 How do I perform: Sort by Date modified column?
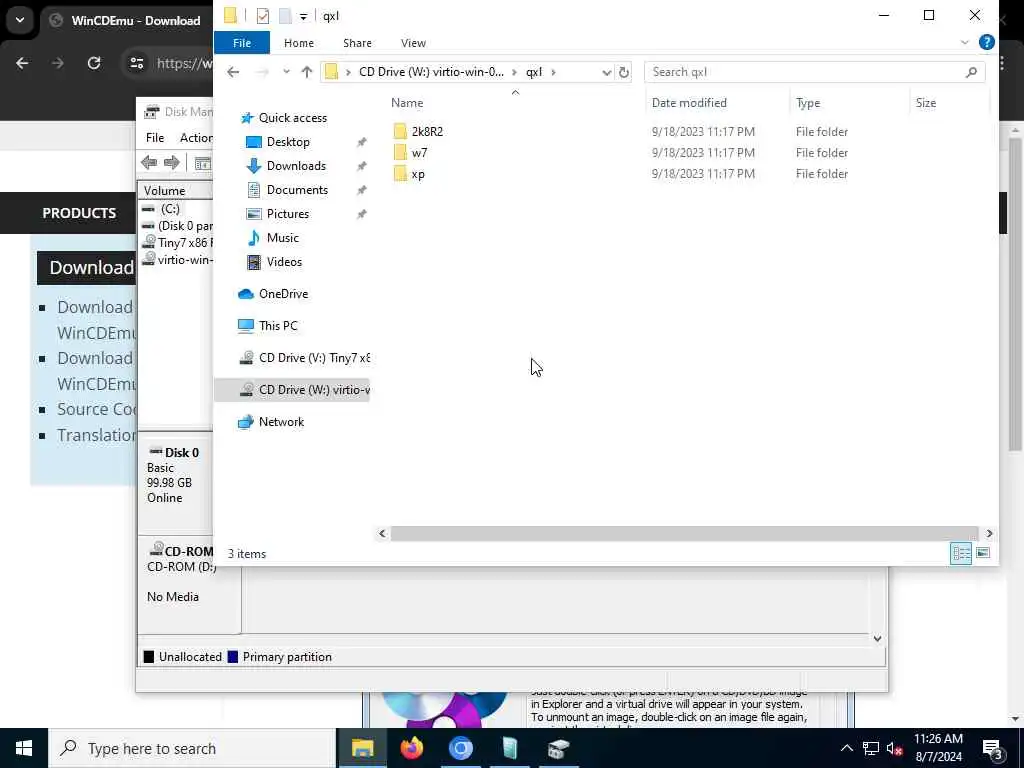[x=689, y=103]
